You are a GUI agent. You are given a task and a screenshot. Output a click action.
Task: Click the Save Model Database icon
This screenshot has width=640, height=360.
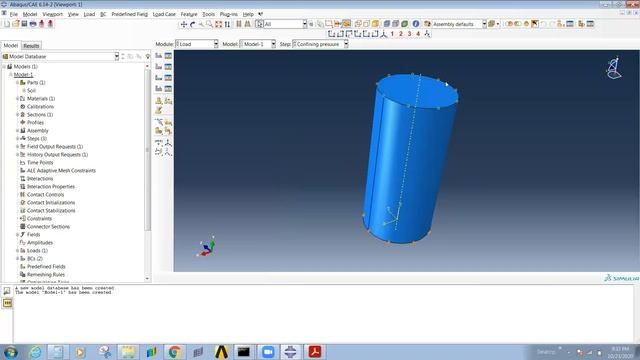(24, 24)
